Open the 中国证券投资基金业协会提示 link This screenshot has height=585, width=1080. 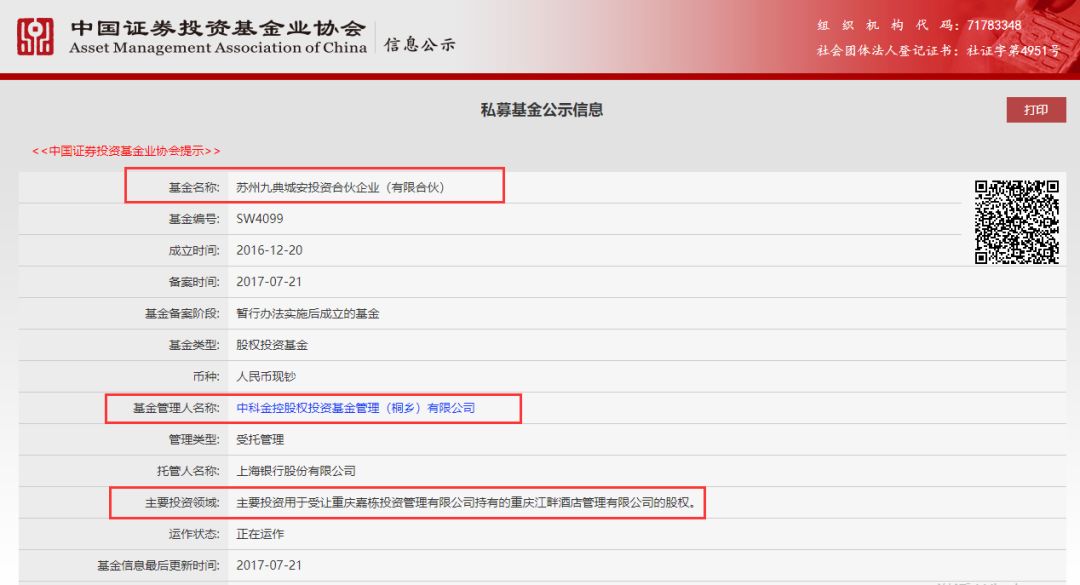click(x=126, y=151)
